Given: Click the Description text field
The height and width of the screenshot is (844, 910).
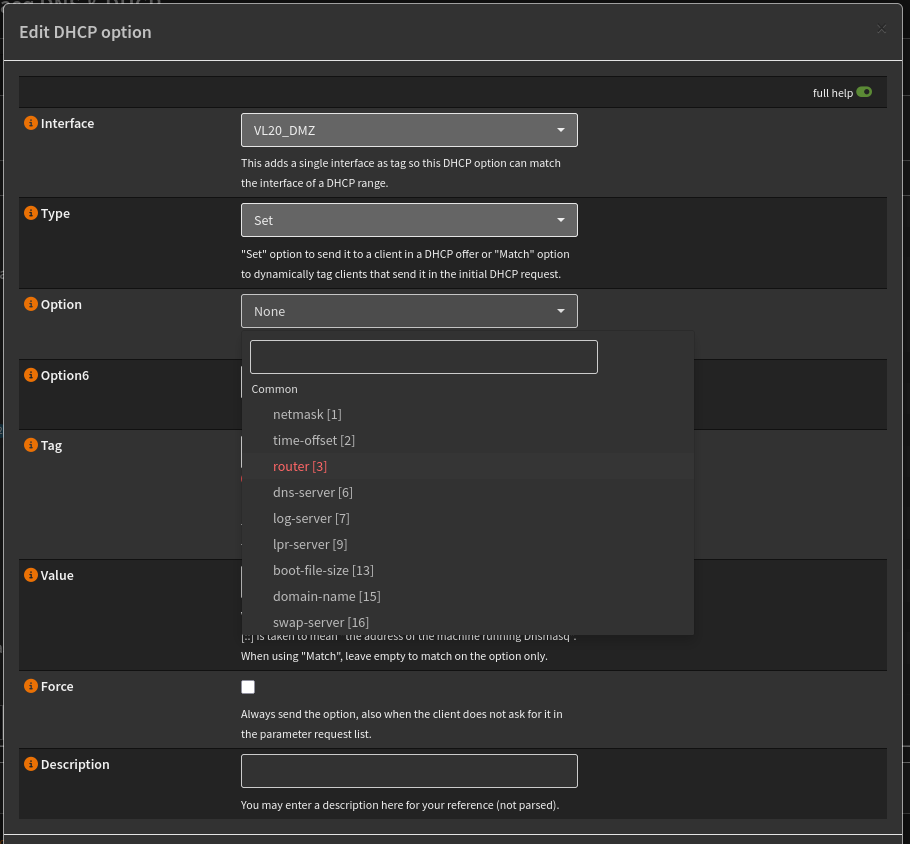Looking at the screenshot, I should [x=408, y=770].
